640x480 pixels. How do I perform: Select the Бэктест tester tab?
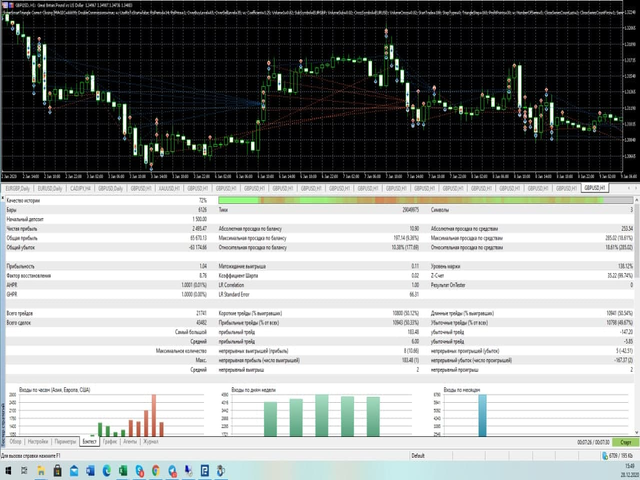89,442
